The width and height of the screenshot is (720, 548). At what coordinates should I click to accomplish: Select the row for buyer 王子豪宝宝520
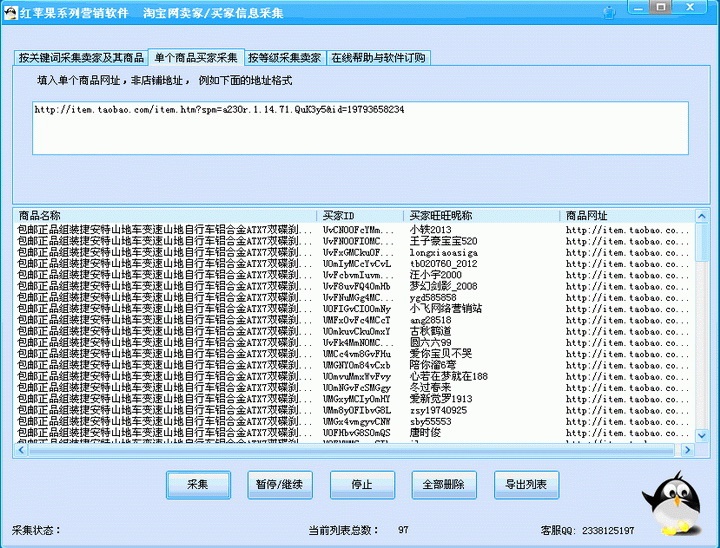355,241
